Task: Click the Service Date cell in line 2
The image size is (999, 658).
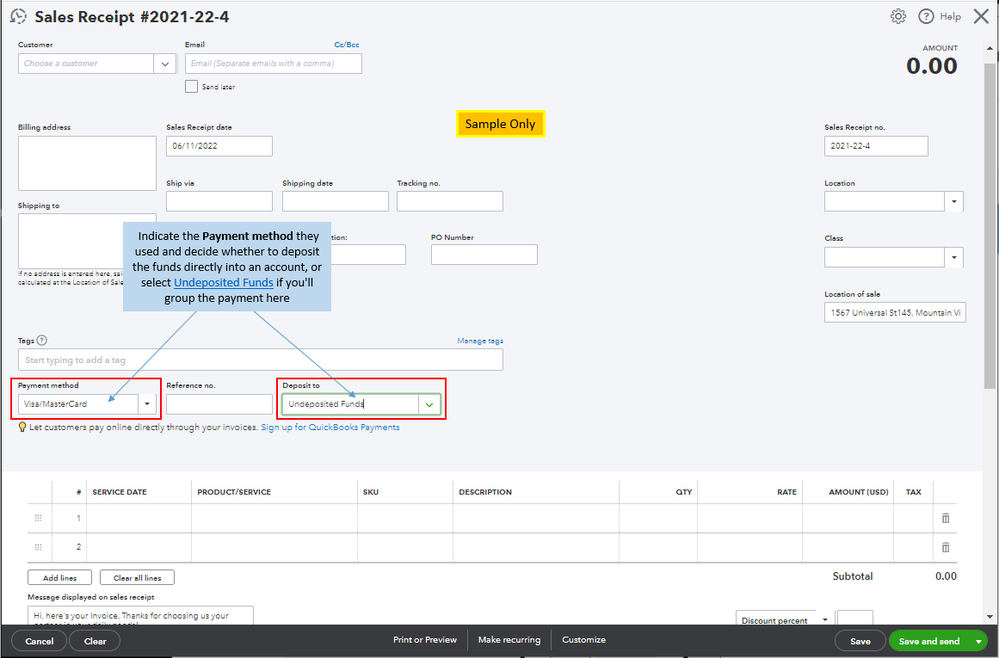Action: coord(139,547)
